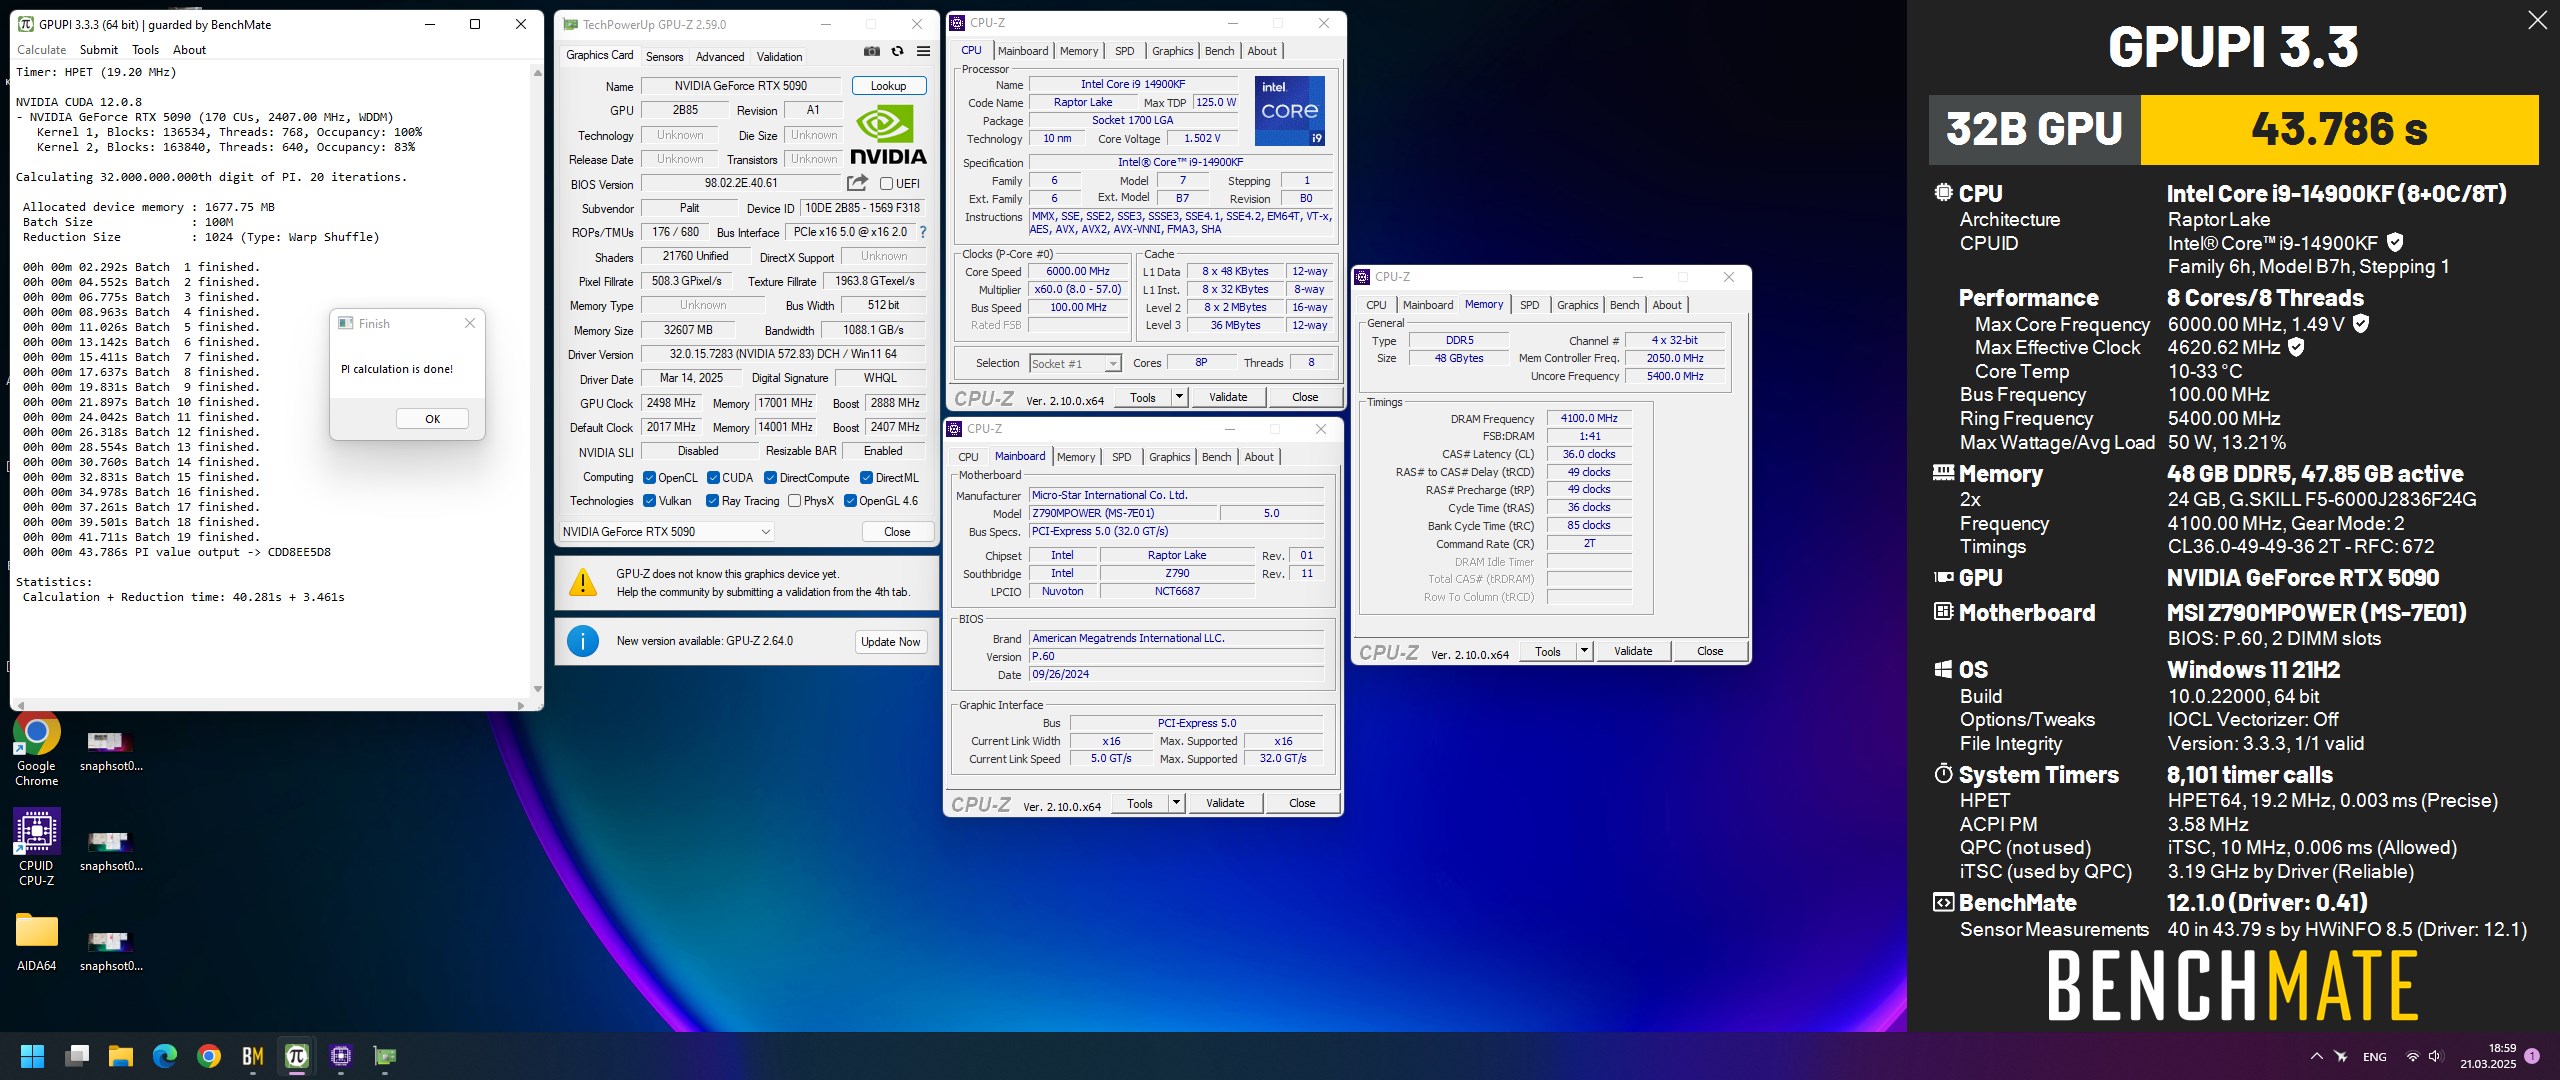Open the Submit menu in GPUPI
Image resolution: width=2560 pixels, height=1080 pixels.
[x=99, y=50]
